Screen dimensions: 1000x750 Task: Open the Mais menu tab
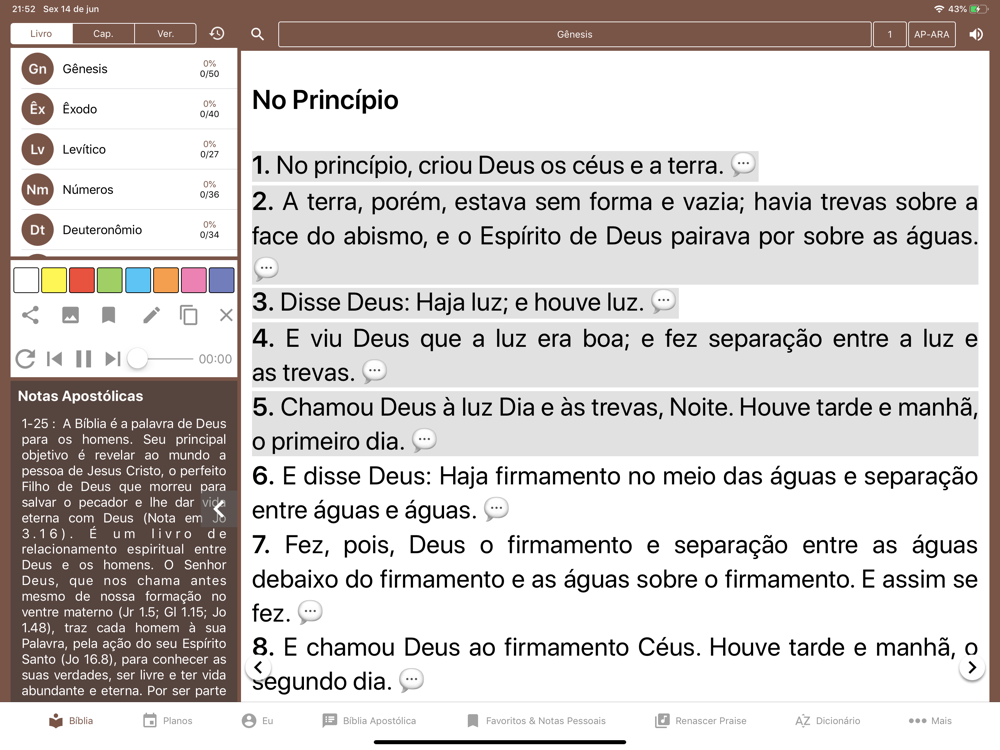coord(930,721)
